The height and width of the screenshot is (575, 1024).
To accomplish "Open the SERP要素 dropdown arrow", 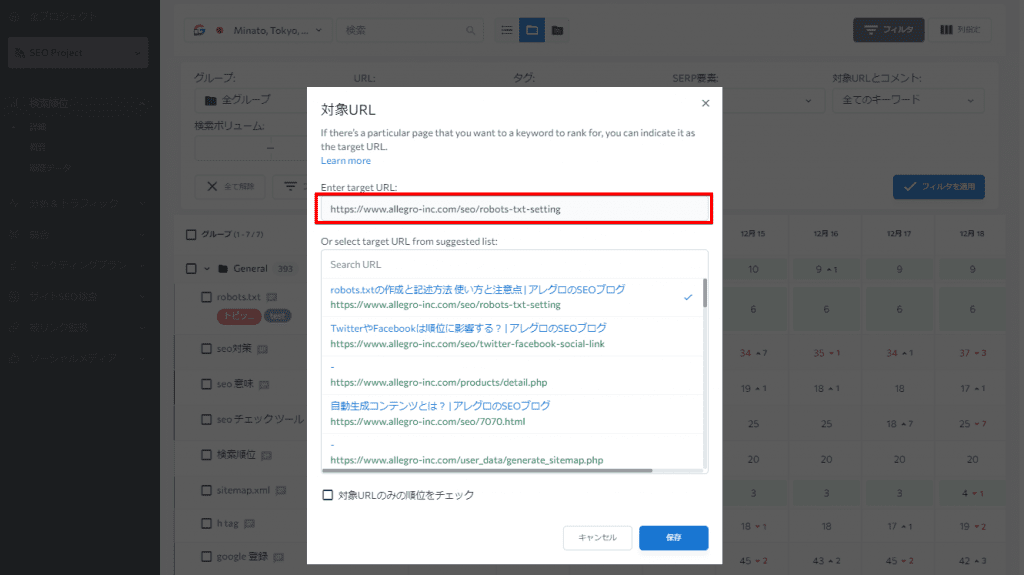I will pyautogui.click(x=808, y=101).
